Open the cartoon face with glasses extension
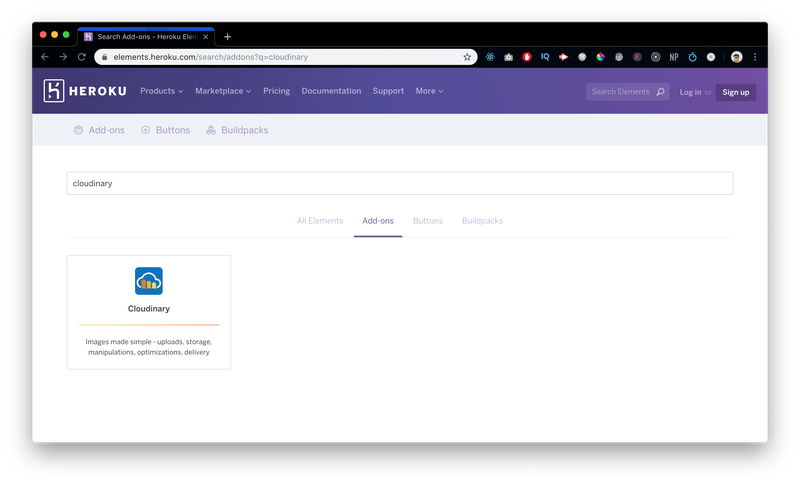The image size is (800, 485). coord(619,57)
